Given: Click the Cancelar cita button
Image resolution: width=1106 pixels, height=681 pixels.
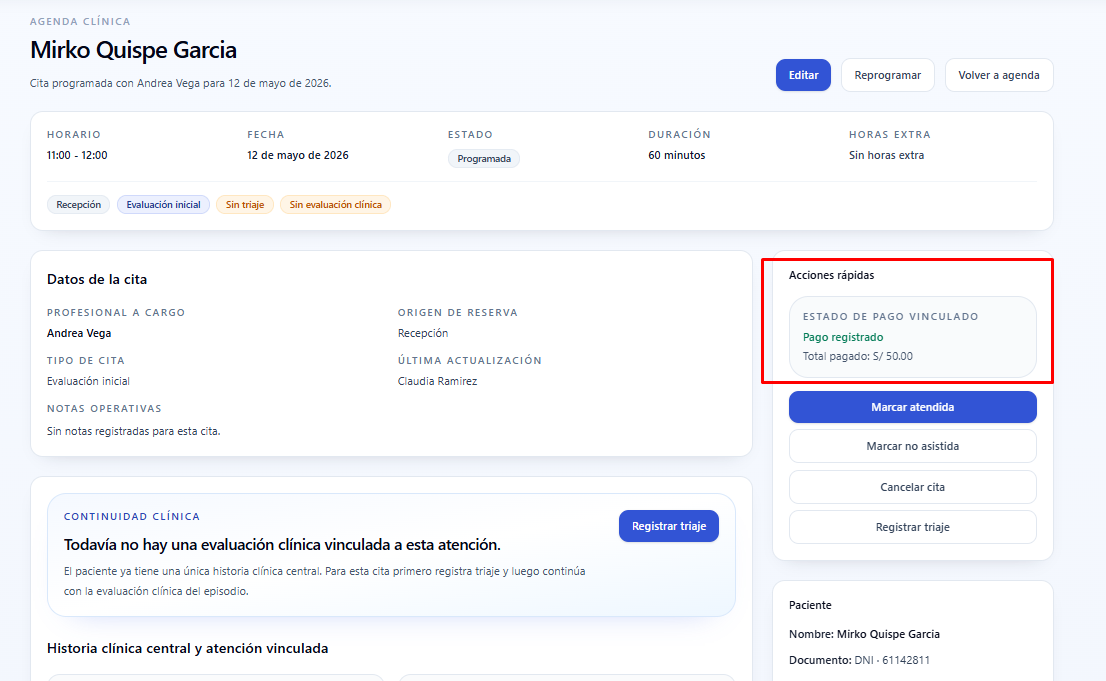Looking at the screenshot, I should coord(913,487).
